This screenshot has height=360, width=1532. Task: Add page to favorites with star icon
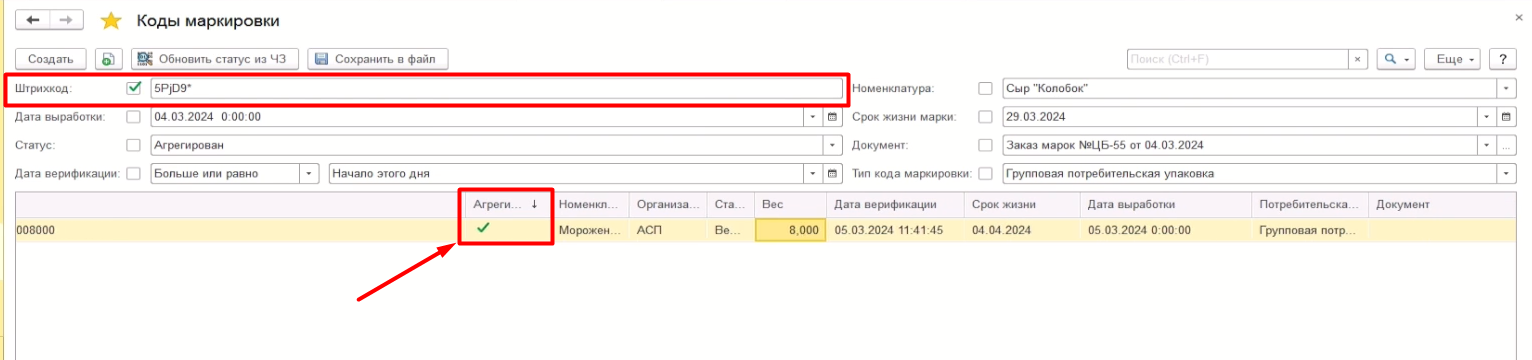(111, 20)
